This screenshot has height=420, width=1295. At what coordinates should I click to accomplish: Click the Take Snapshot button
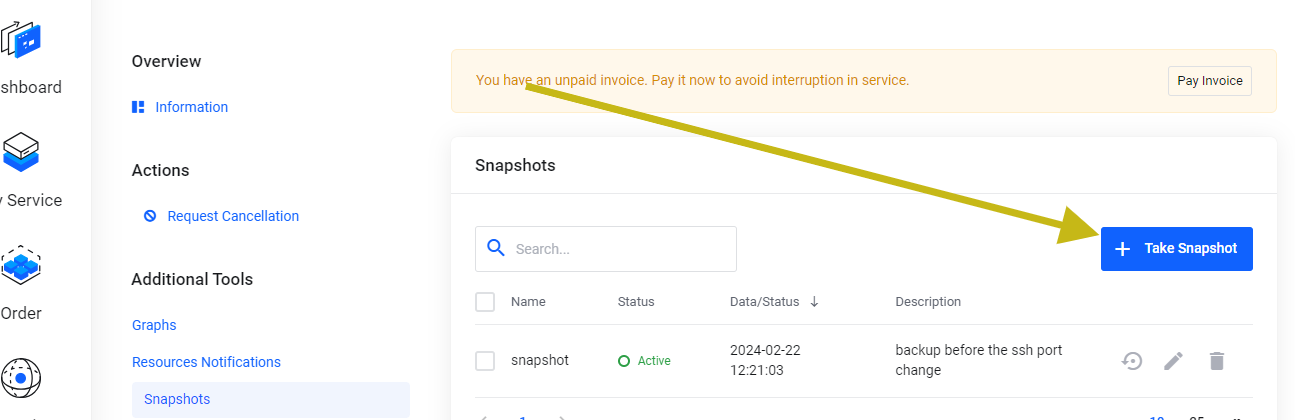click(1176, 249)
